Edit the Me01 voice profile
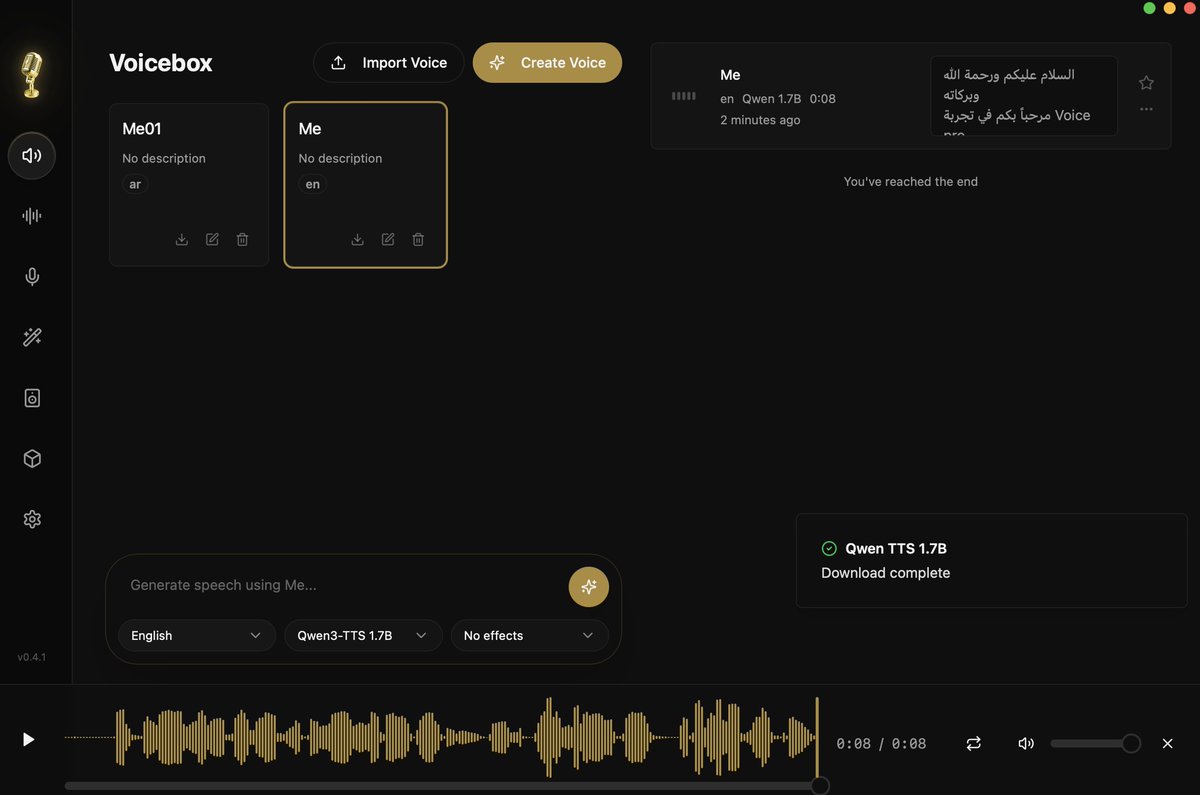Viewport: 1200px width, 795px height. pos(212,239)
